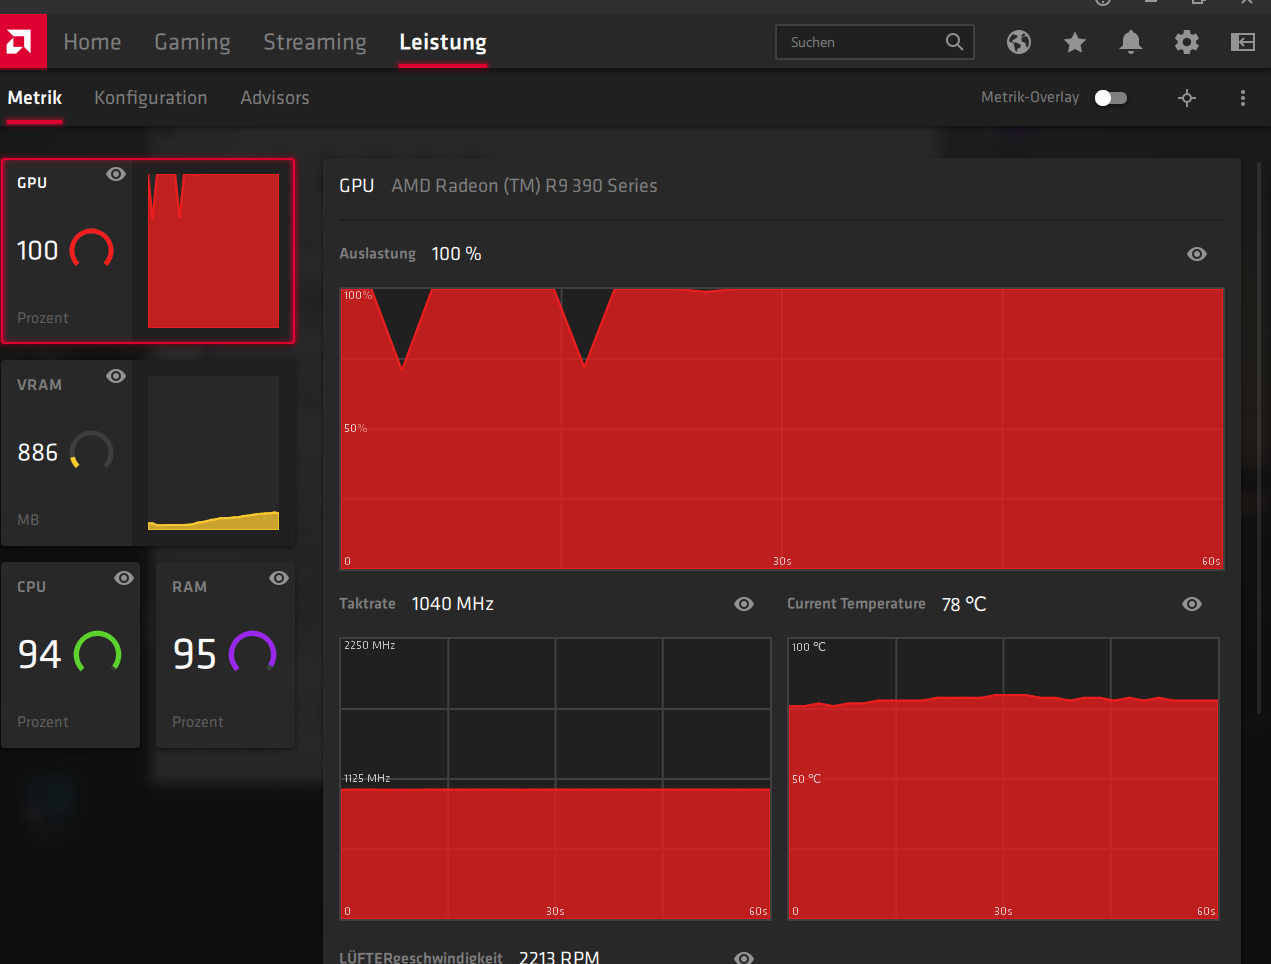Select the RAM metric card
Viewport: 1271px width, 964px height.
226,655
